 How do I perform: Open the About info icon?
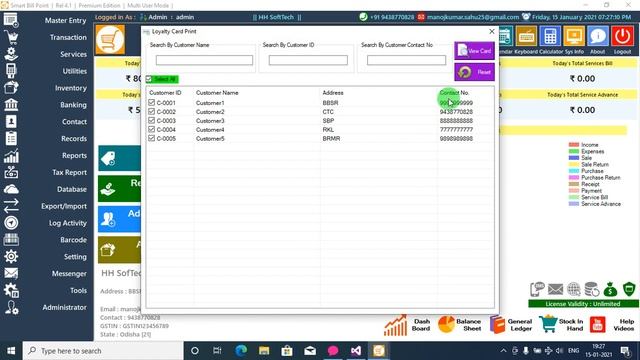[x=598, y=37]
